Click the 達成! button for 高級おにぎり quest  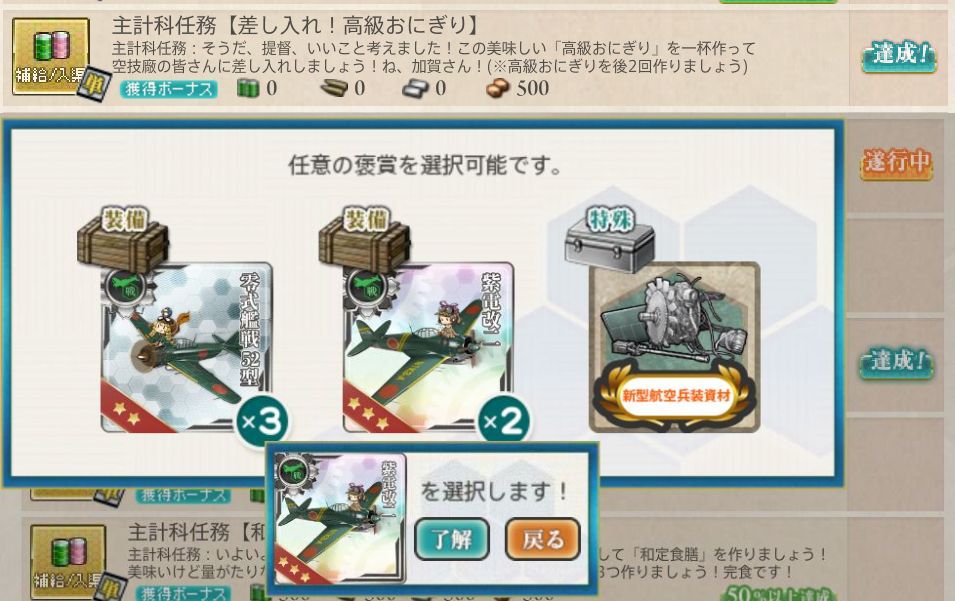tap(898, 55)
